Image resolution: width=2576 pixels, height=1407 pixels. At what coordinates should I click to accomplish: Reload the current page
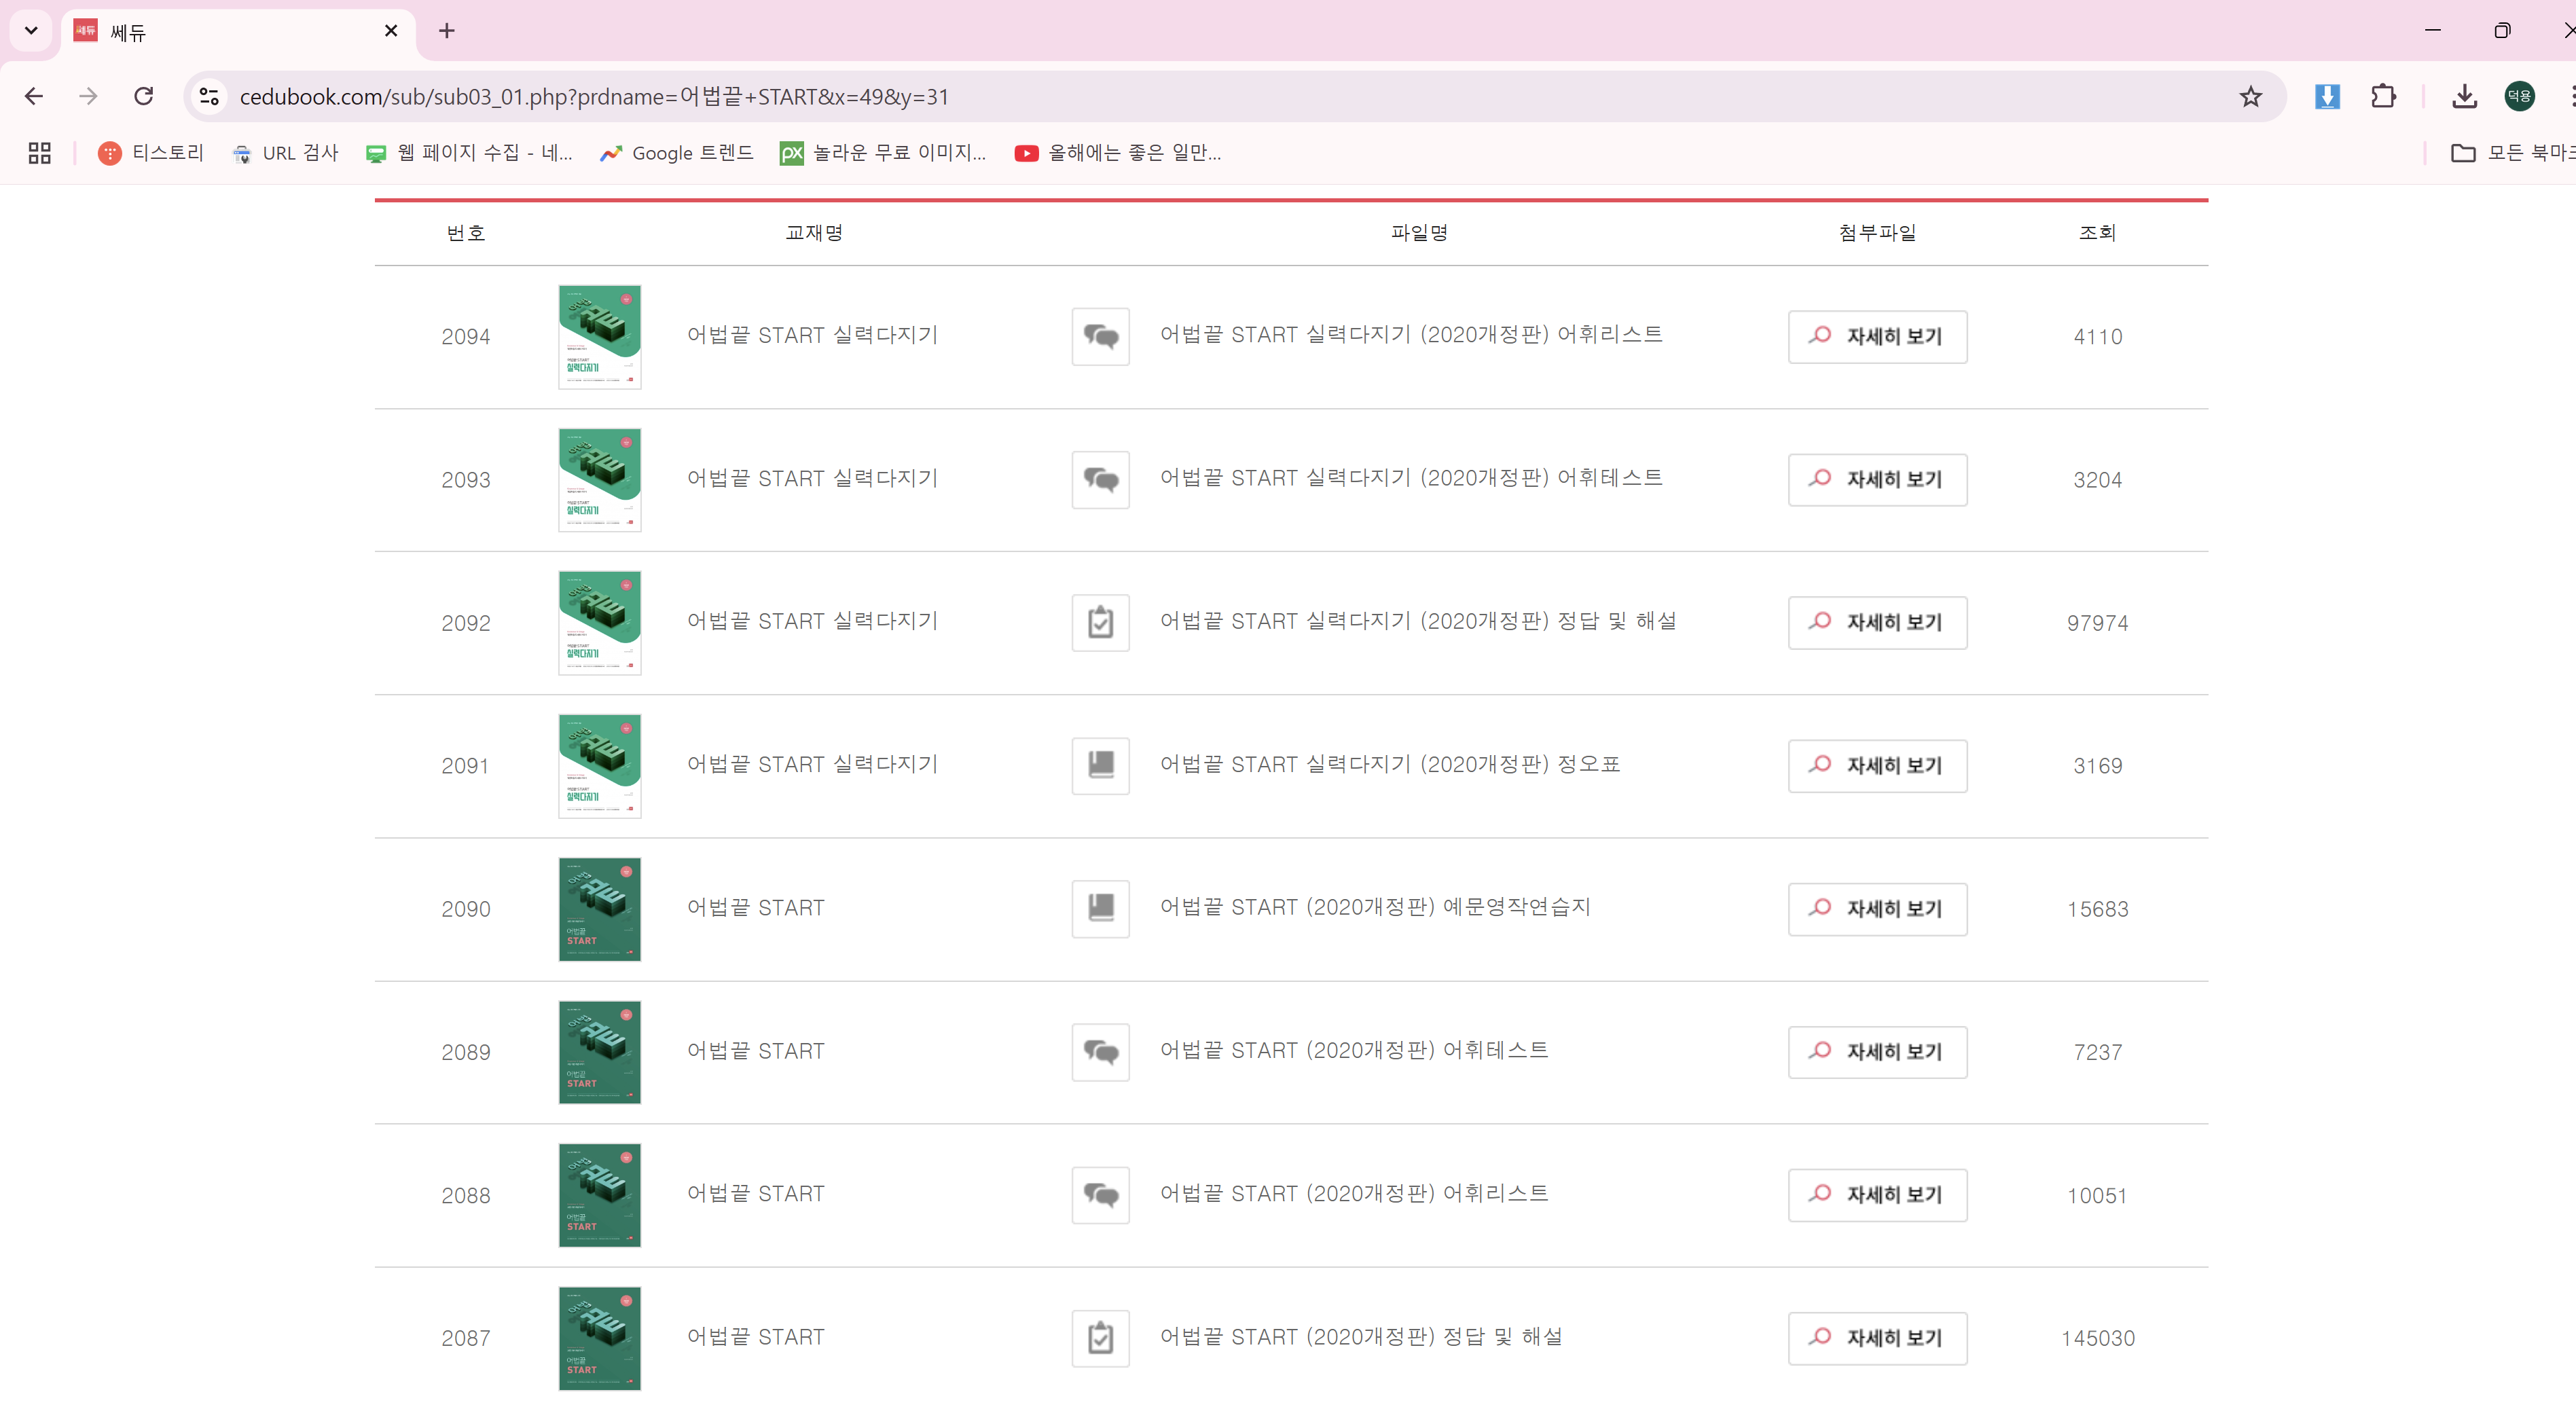click(x=143, y=96)
